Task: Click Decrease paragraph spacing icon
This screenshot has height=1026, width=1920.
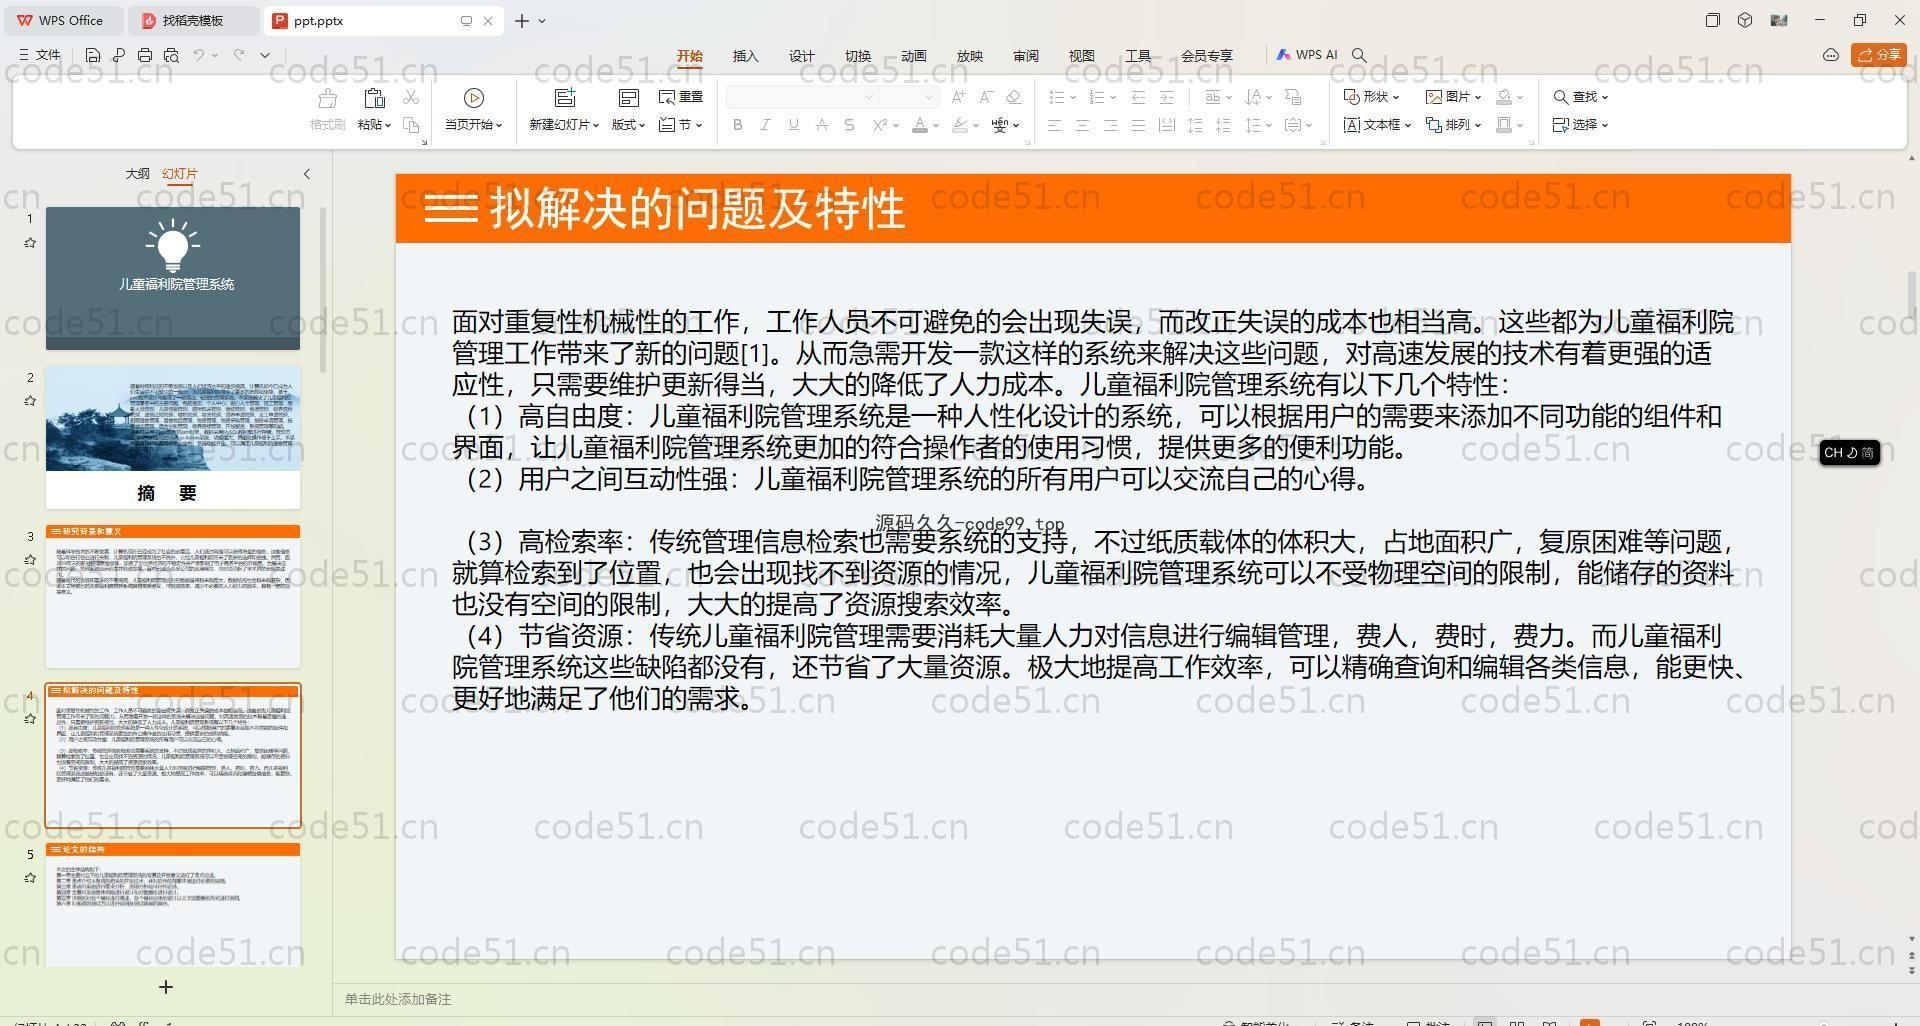Action: (1223, 125)
